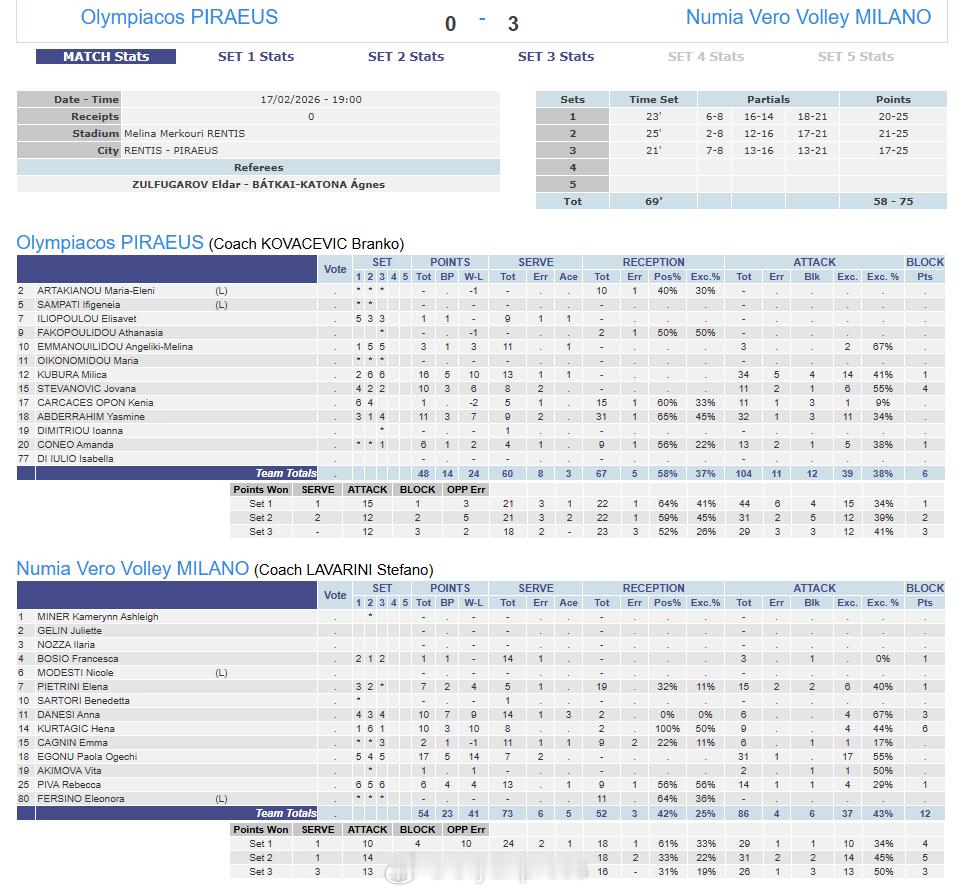Click Olympiacos Vote column header
Viewport: 976px width, 894px height.
click(335, 269)
